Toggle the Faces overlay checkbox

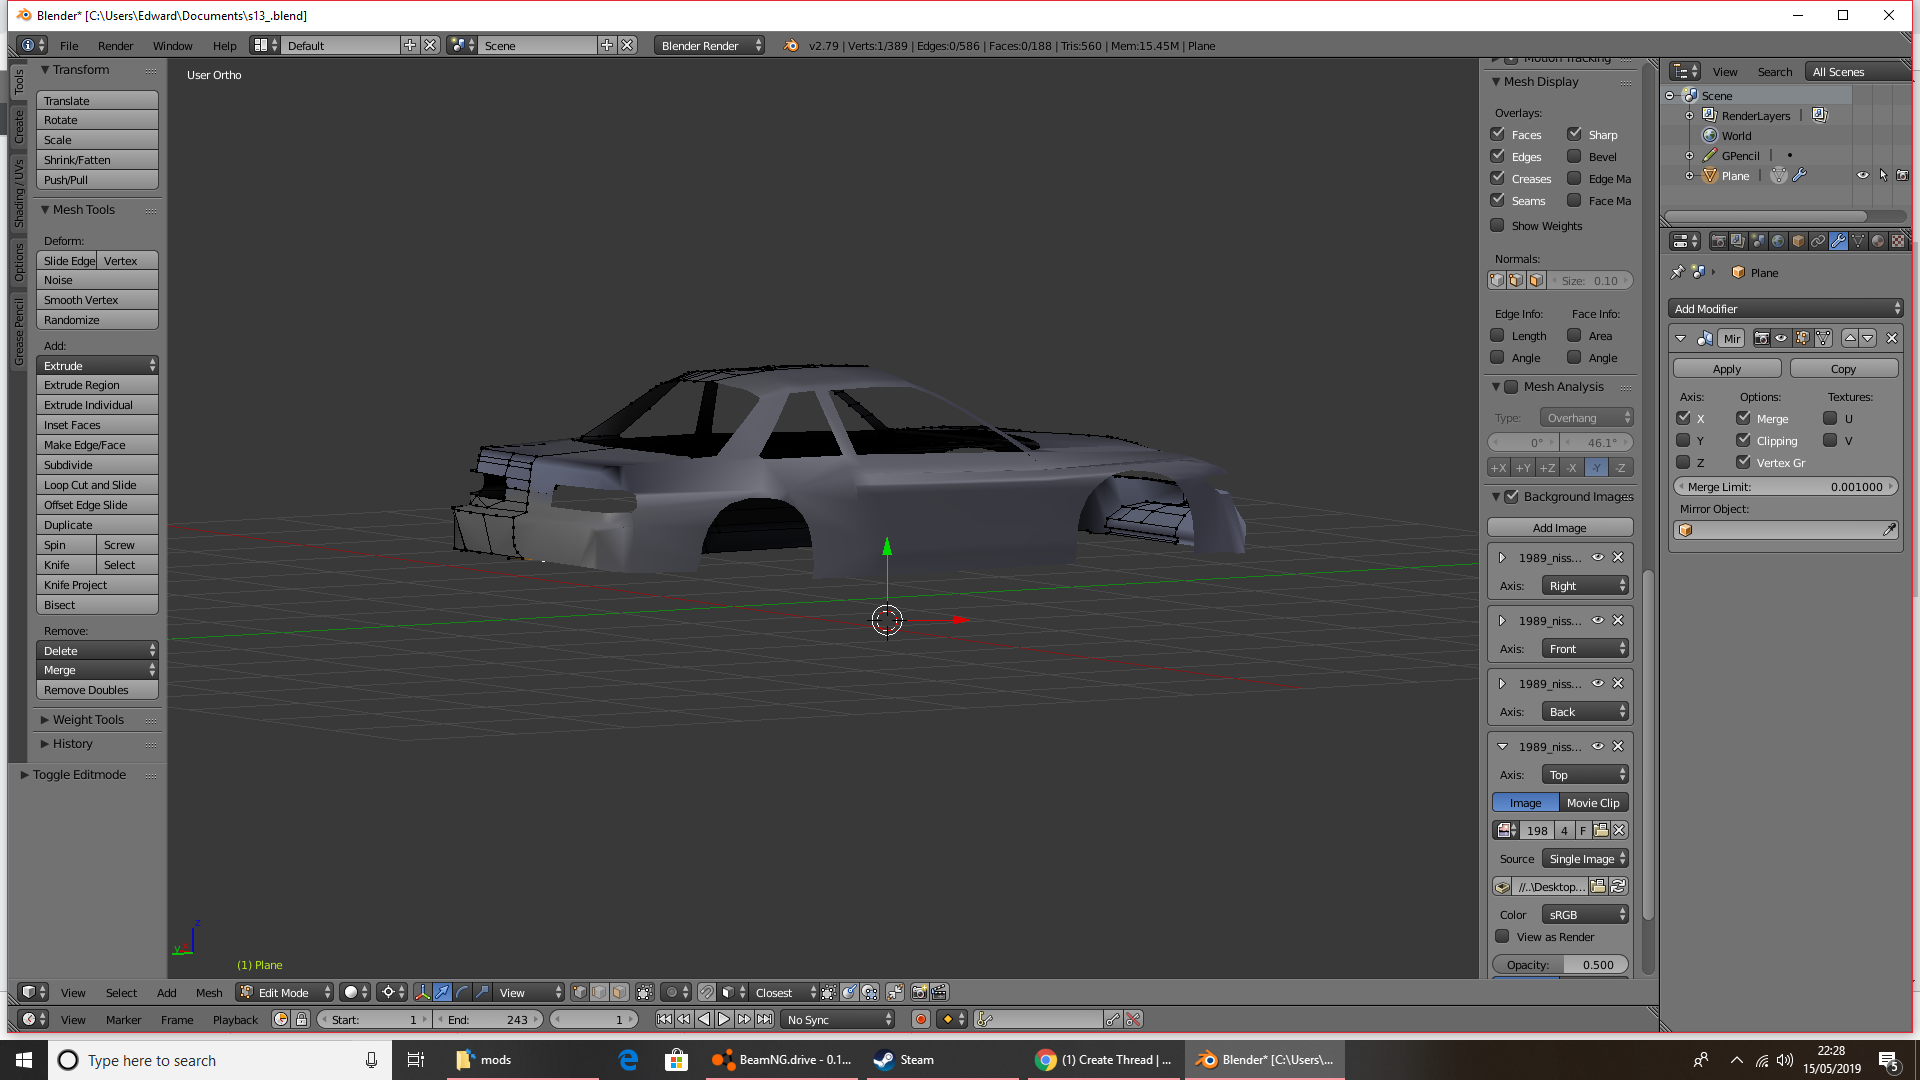[1498, 134]
